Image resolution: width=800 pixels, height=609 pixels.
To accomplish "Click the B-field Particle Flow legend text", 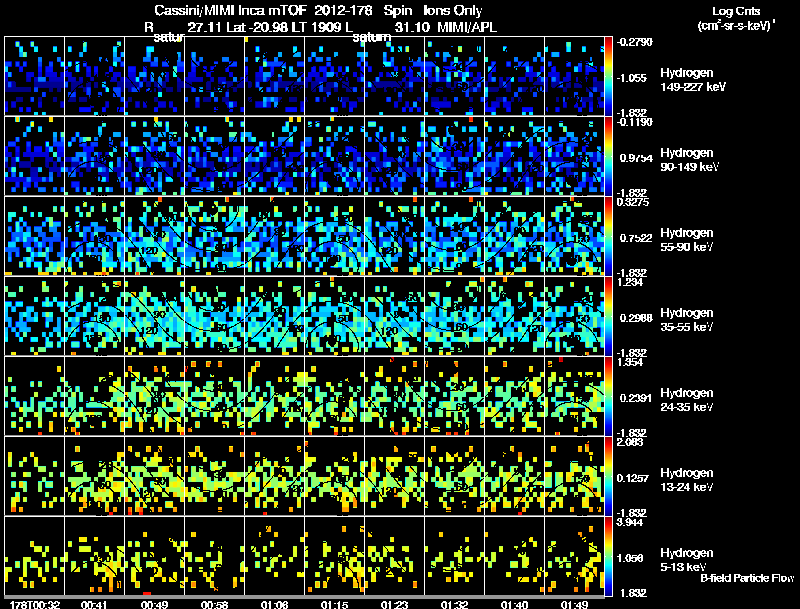I will tap(747, 578).
